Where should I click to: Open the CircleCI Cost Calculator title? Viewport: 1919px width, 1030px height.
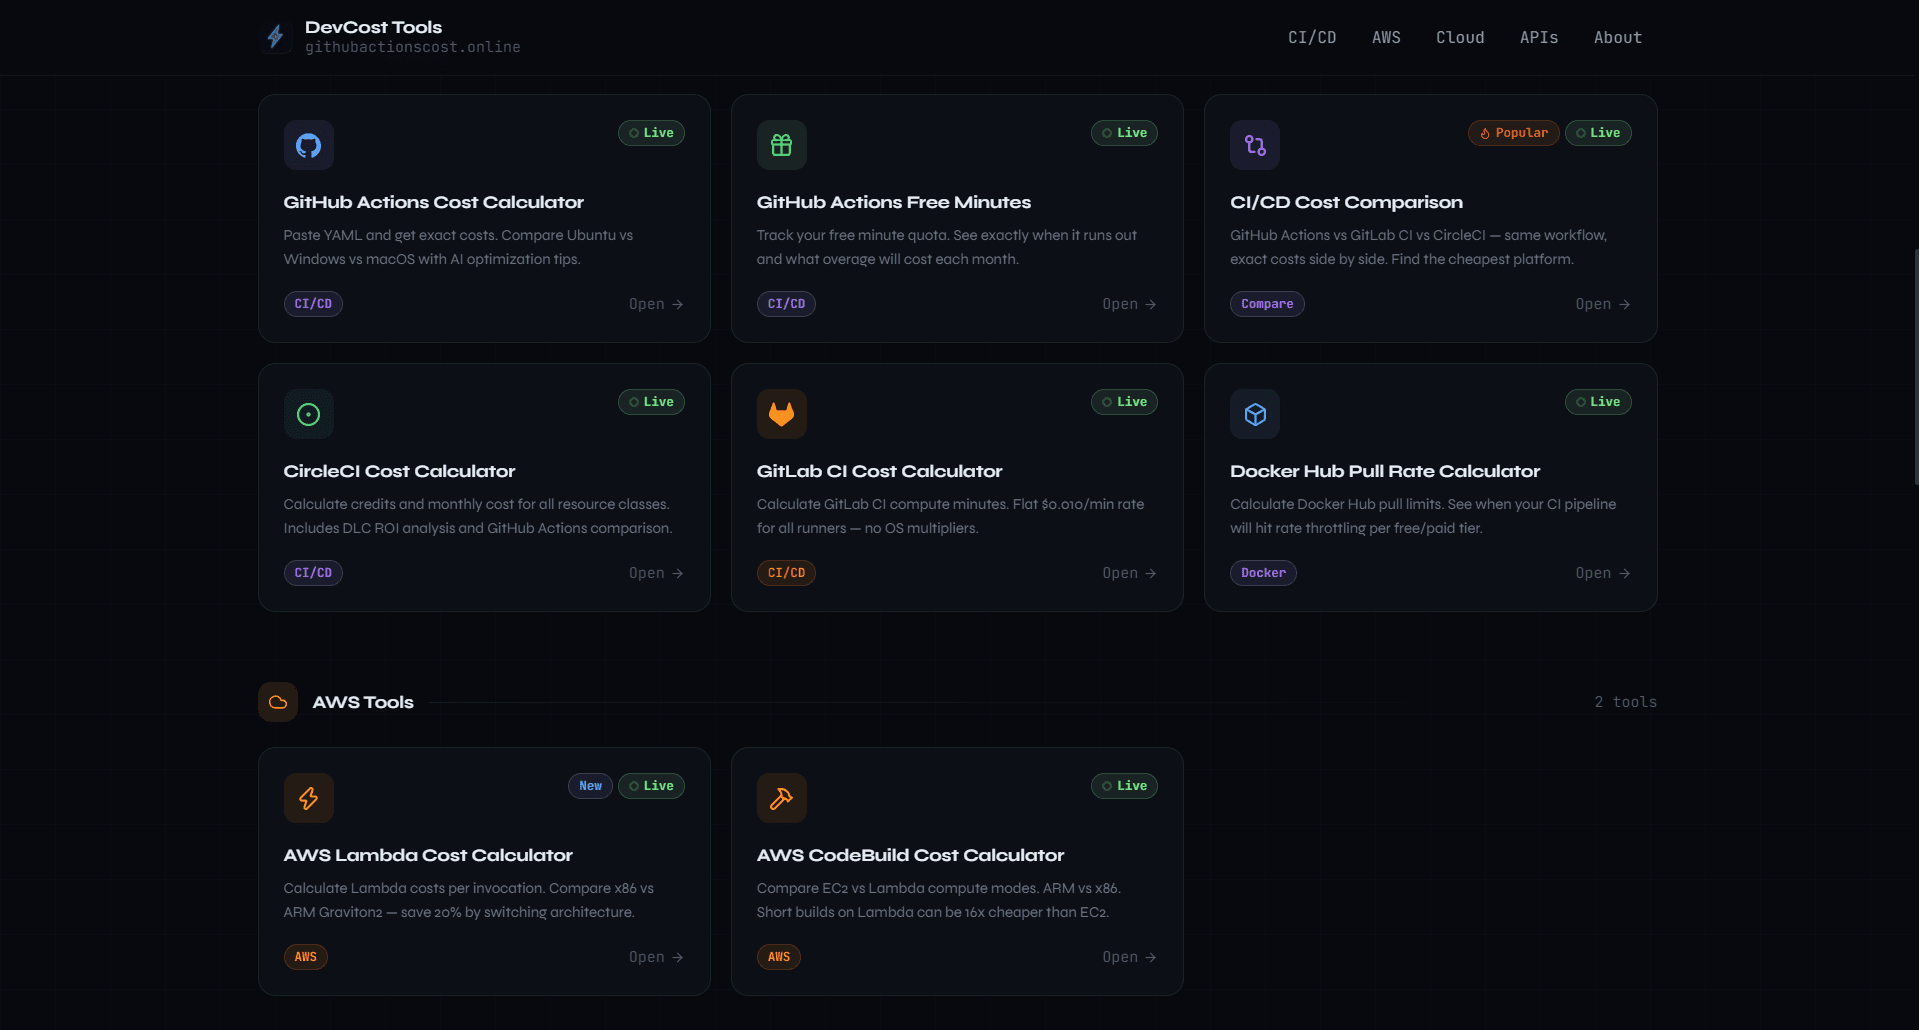tap(399, 471)
